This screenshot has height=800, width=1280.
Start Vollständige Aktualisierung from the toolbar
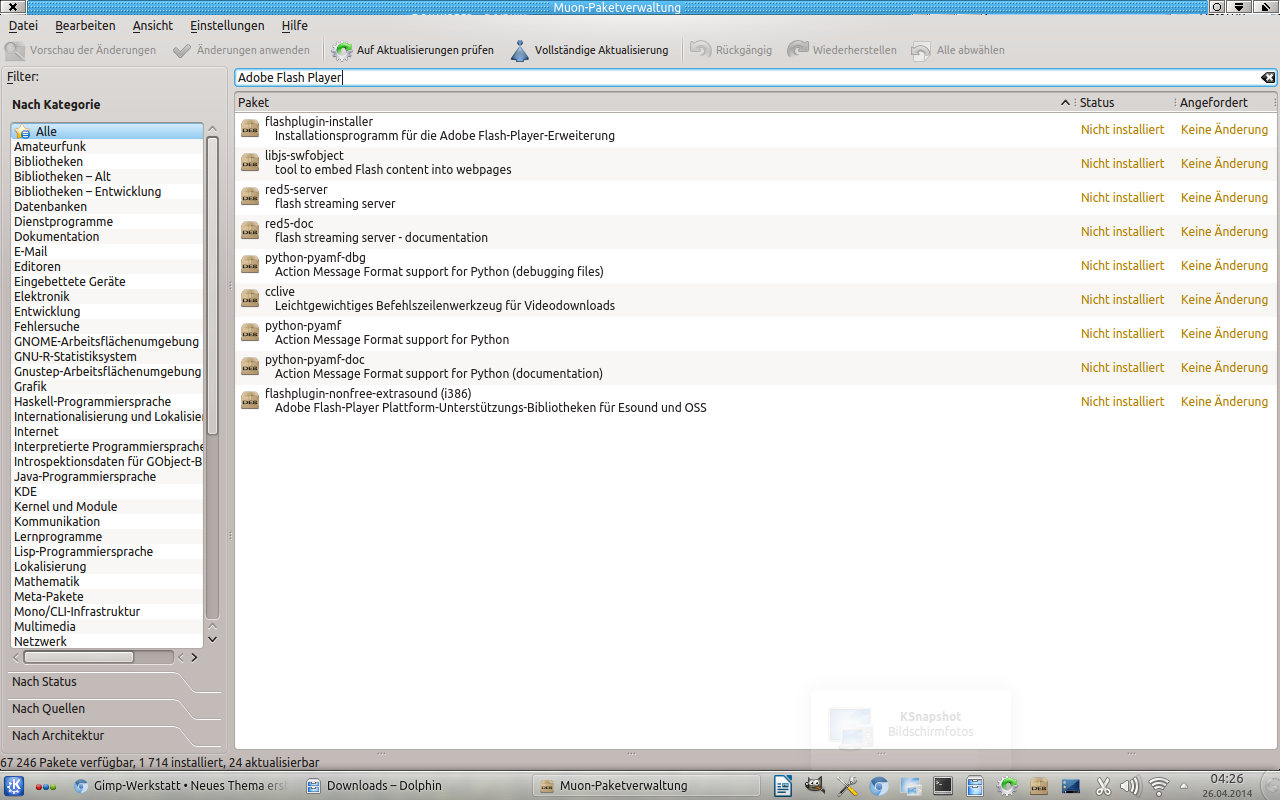pyautogui.click(x=590, y=50)
